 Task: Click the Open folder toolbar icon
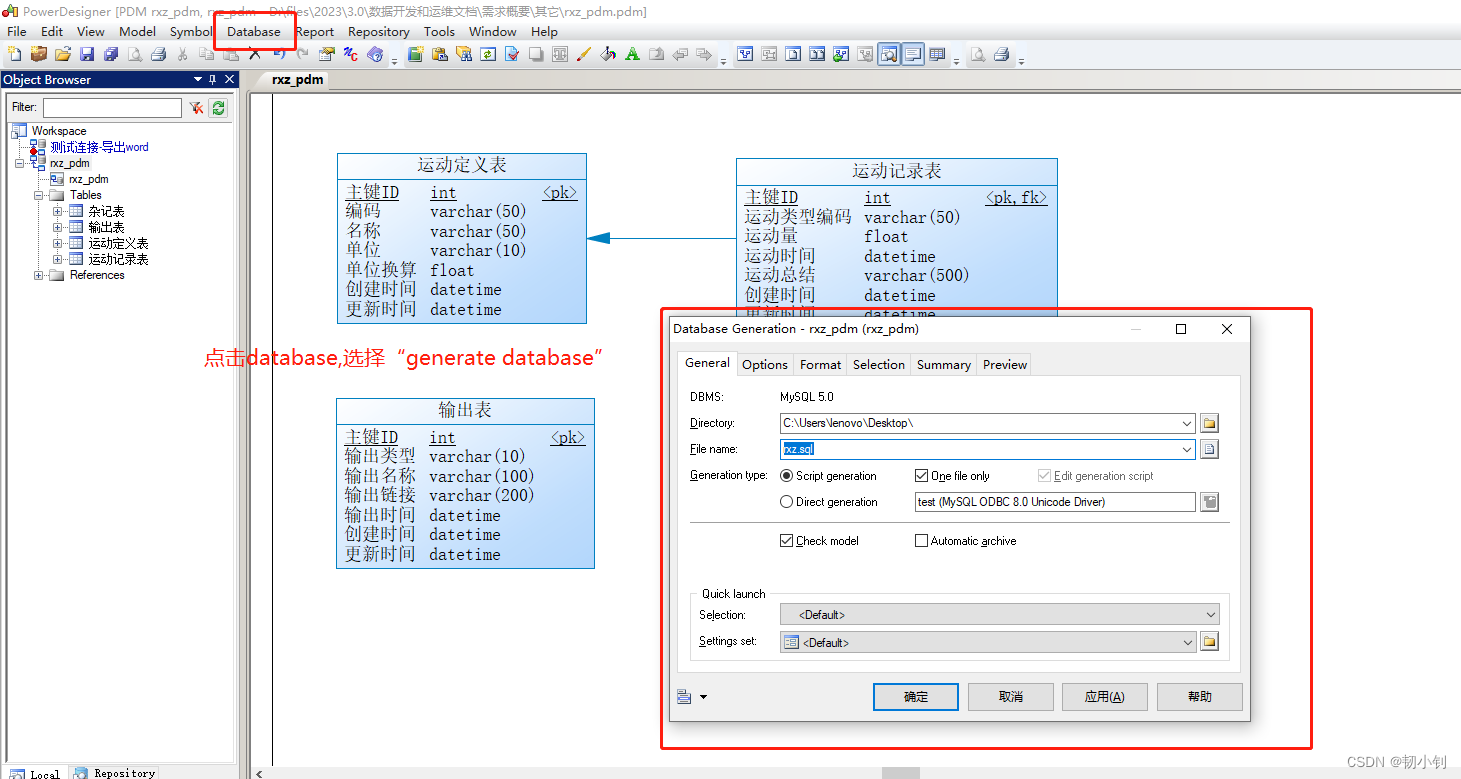pos(62,54)
